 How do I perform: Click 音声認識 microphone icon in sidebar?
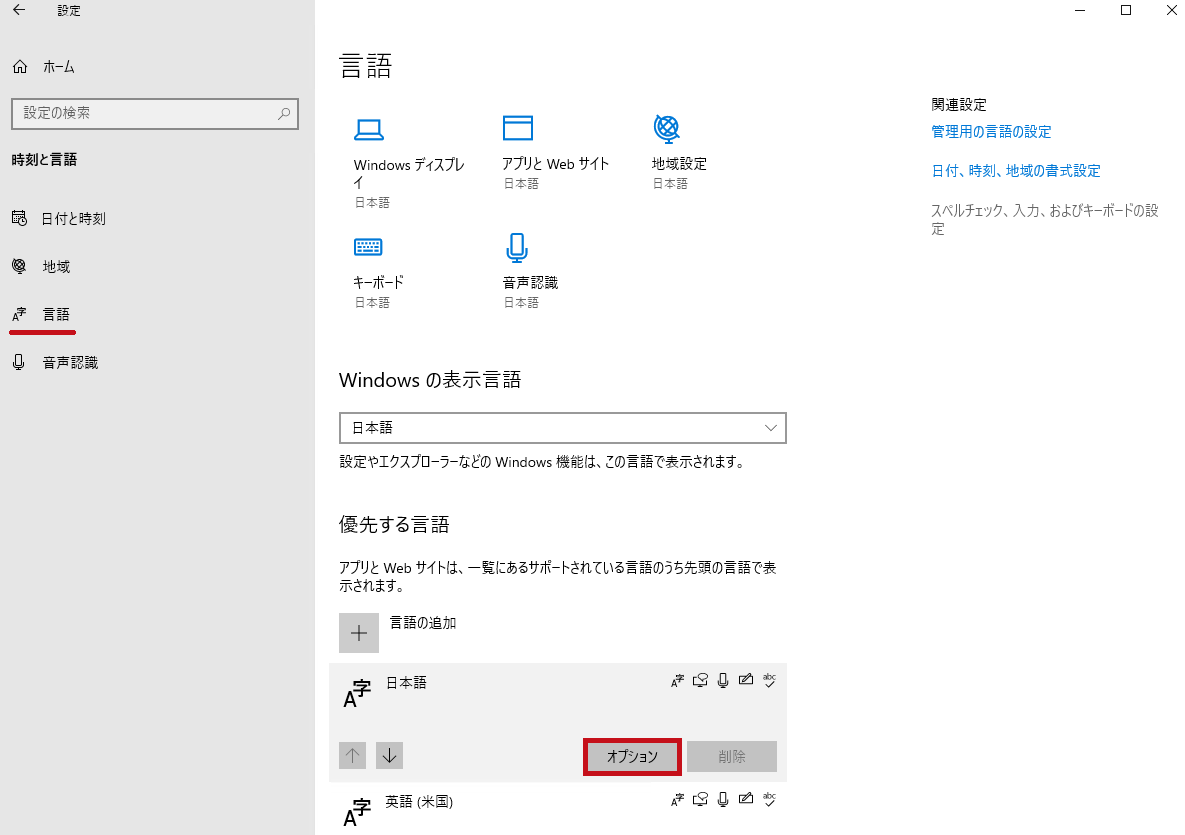19,363
